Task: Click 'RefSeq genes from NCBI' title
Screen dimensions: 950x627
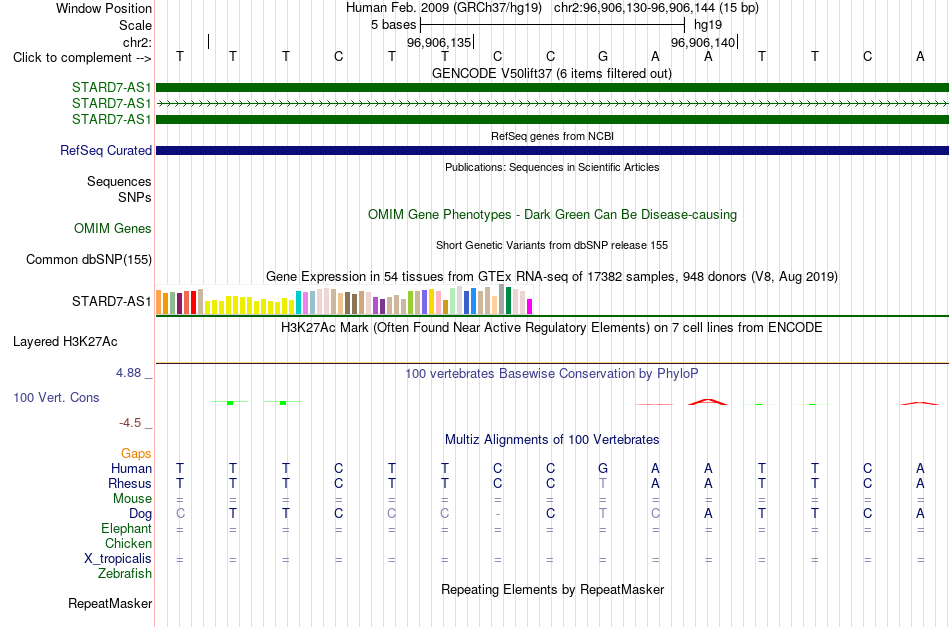Action: [x=552, y=136]
